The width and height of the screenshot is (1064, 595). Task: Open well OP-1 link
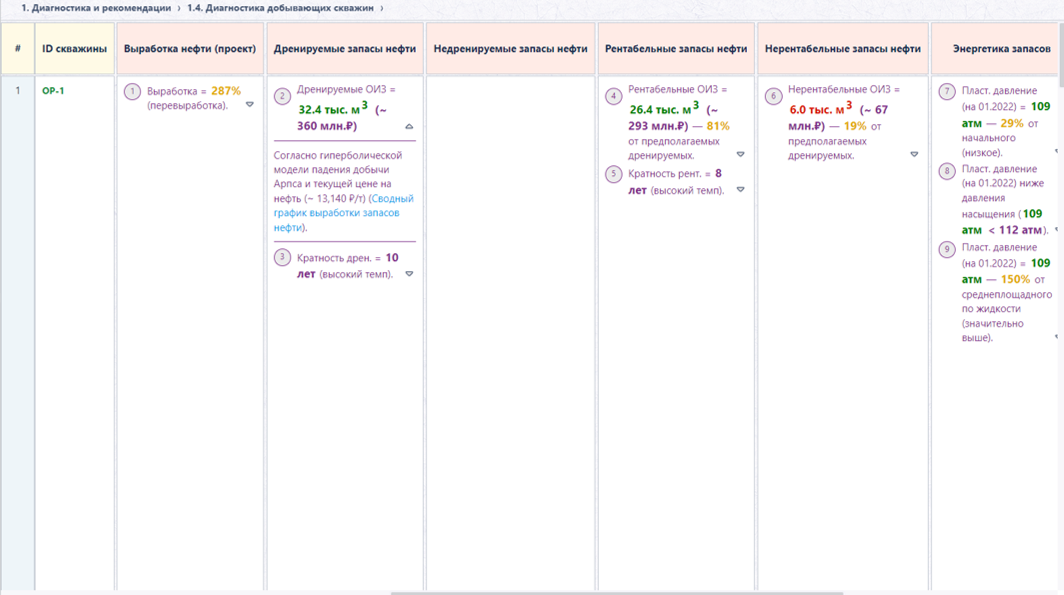(x=53, y=91)
